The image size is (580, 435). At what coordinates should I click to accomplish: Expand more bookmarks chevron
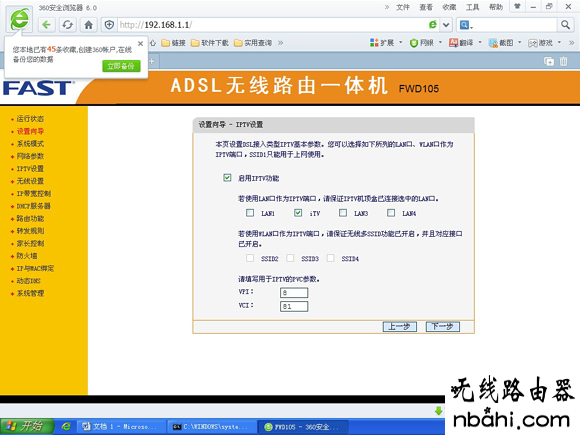[281, 43]
